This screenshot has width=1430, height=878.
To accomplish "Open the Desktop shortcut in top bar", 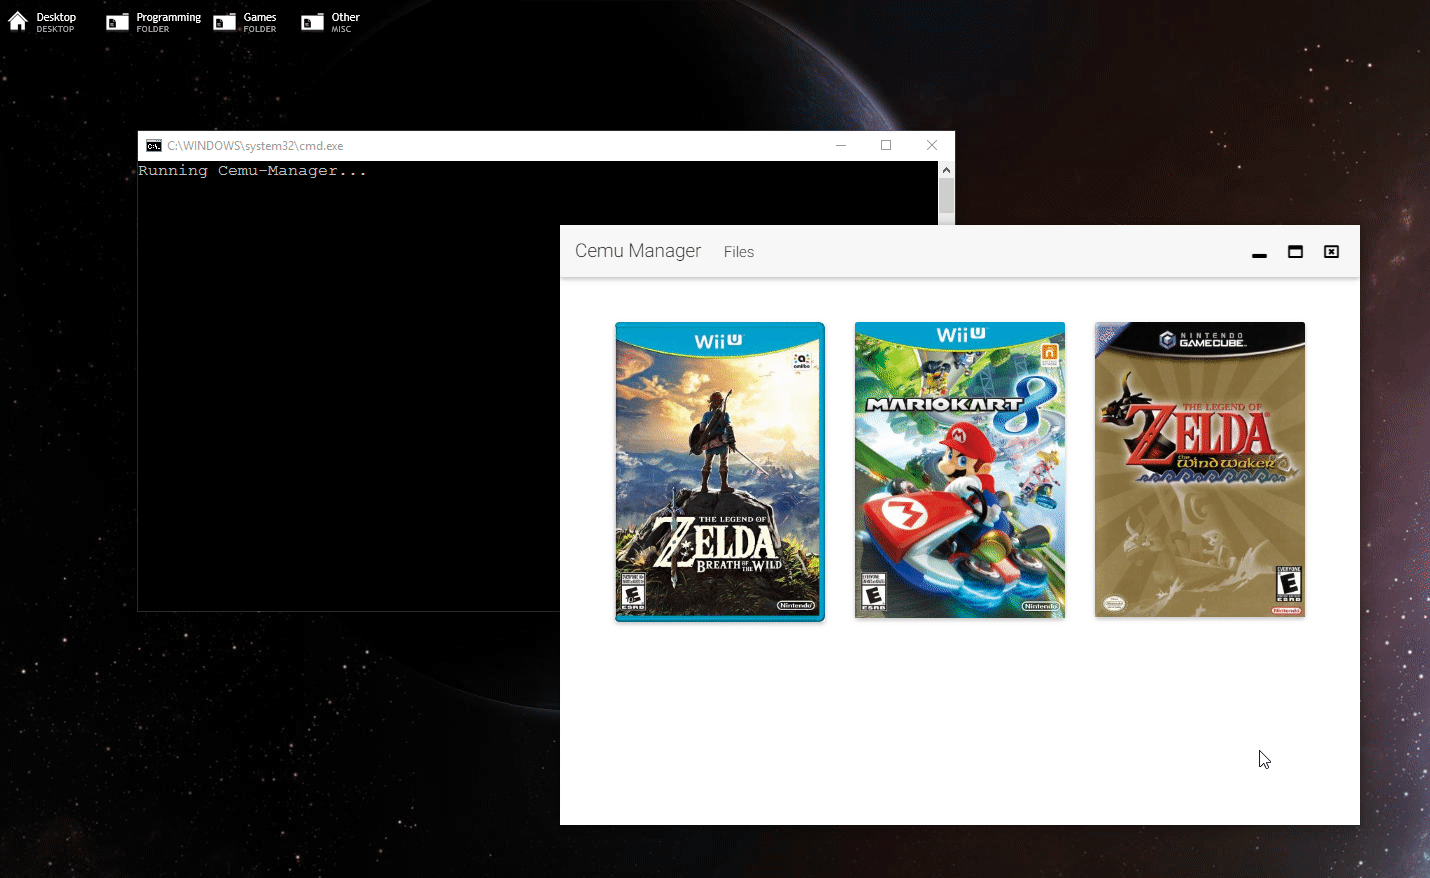I will pos(43,22).
